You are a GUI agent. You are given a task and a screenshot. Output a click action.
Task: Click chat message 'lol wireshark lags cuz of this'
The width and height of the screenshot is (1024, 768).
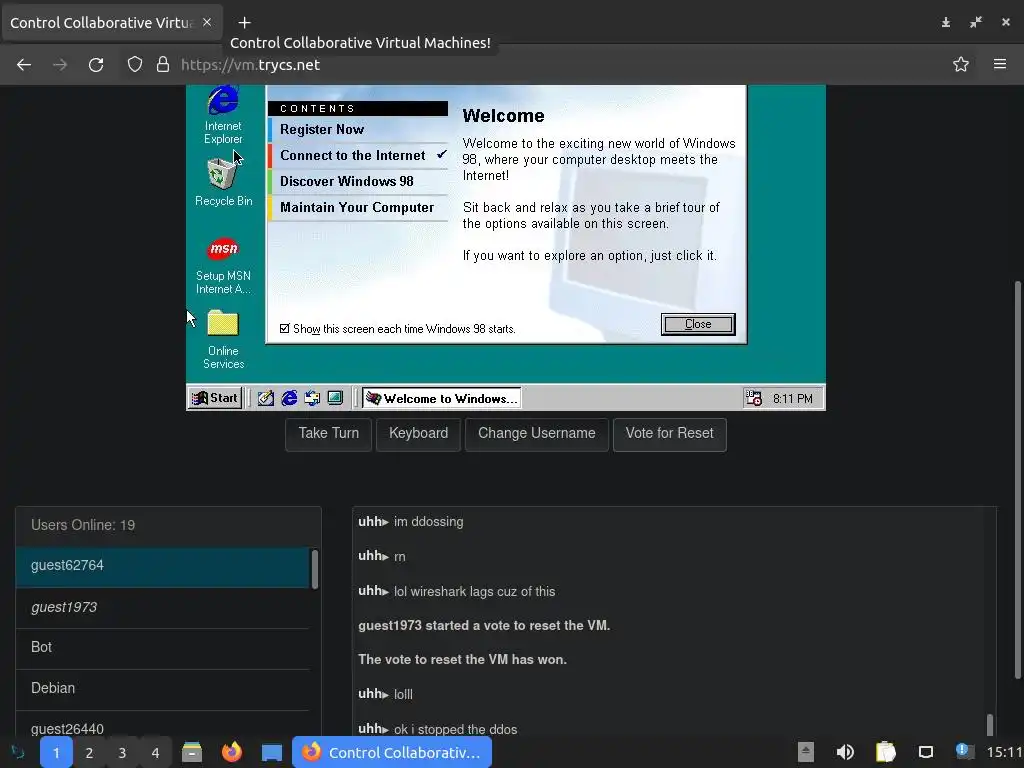[x=474, y=592]
